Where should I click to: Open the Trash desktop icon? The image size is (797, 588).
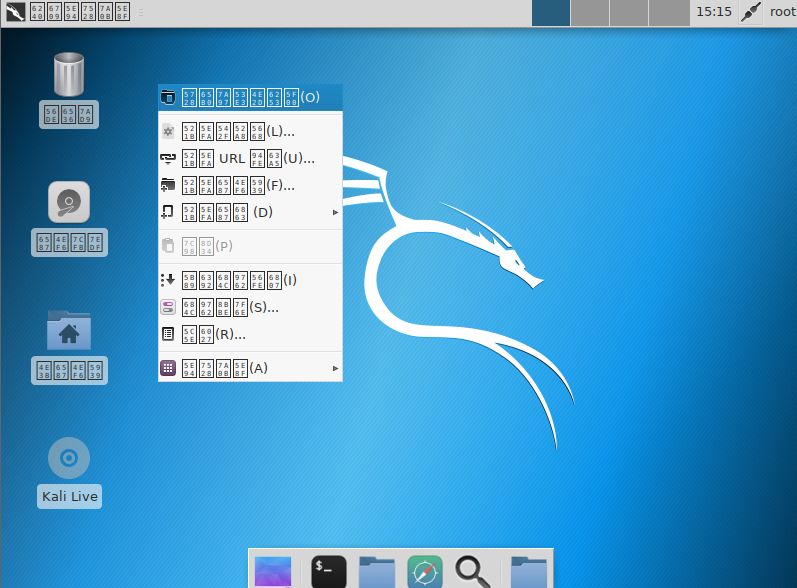[x=69, y=74]
